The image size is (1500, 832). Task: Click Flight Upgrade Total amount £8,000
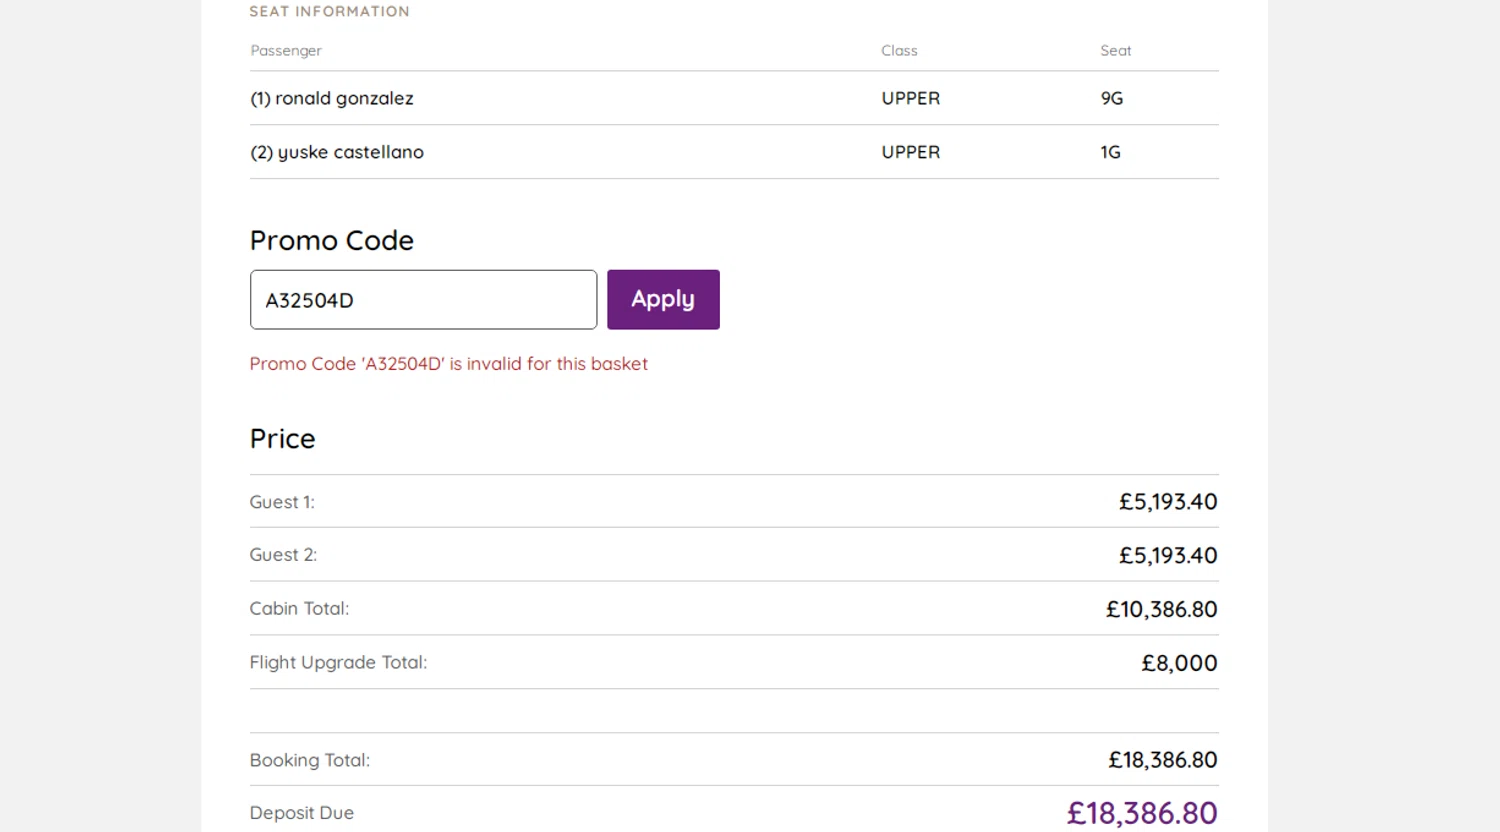1179,663
